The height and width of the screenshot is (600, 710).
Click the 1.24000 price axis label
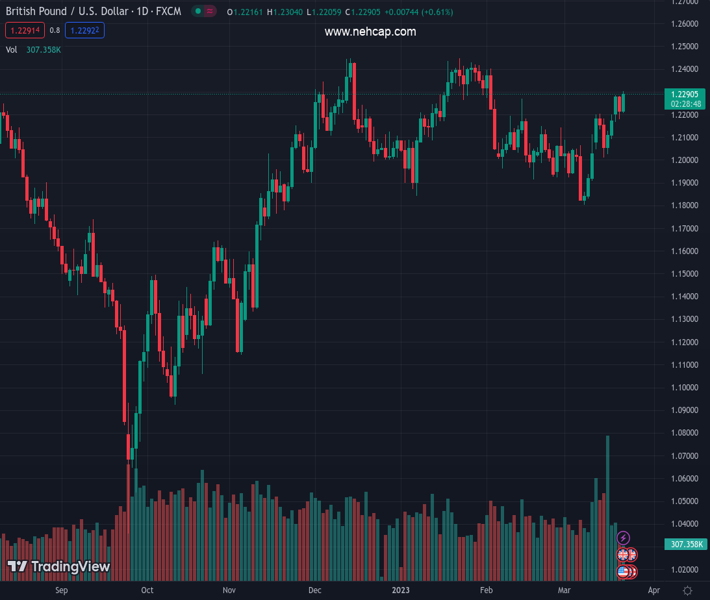pos(685,69)
